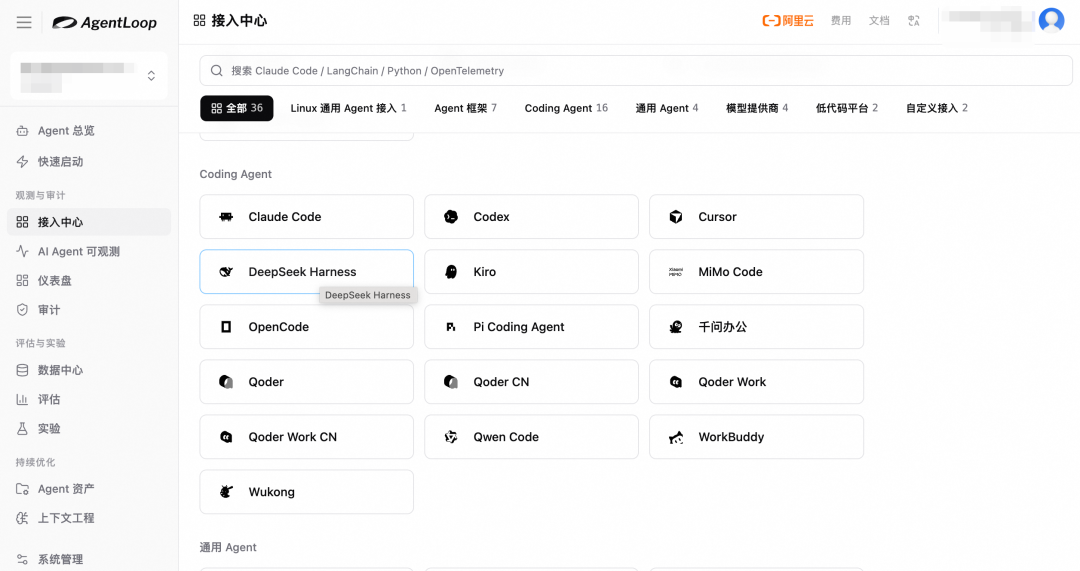The width and height of the screenshot is (1080, 571).
Task: Switch to 低代码平台 tab
Action: click(847, 108)
